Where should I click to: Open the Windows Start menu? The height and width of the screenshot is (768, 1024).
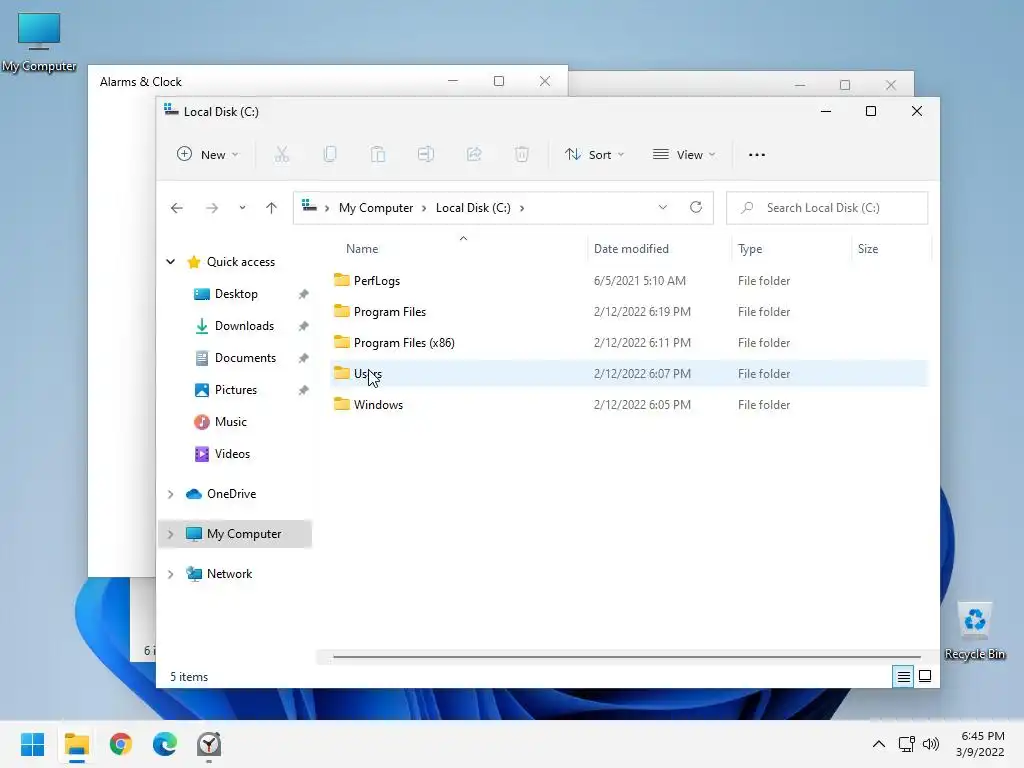coord(32,744)
